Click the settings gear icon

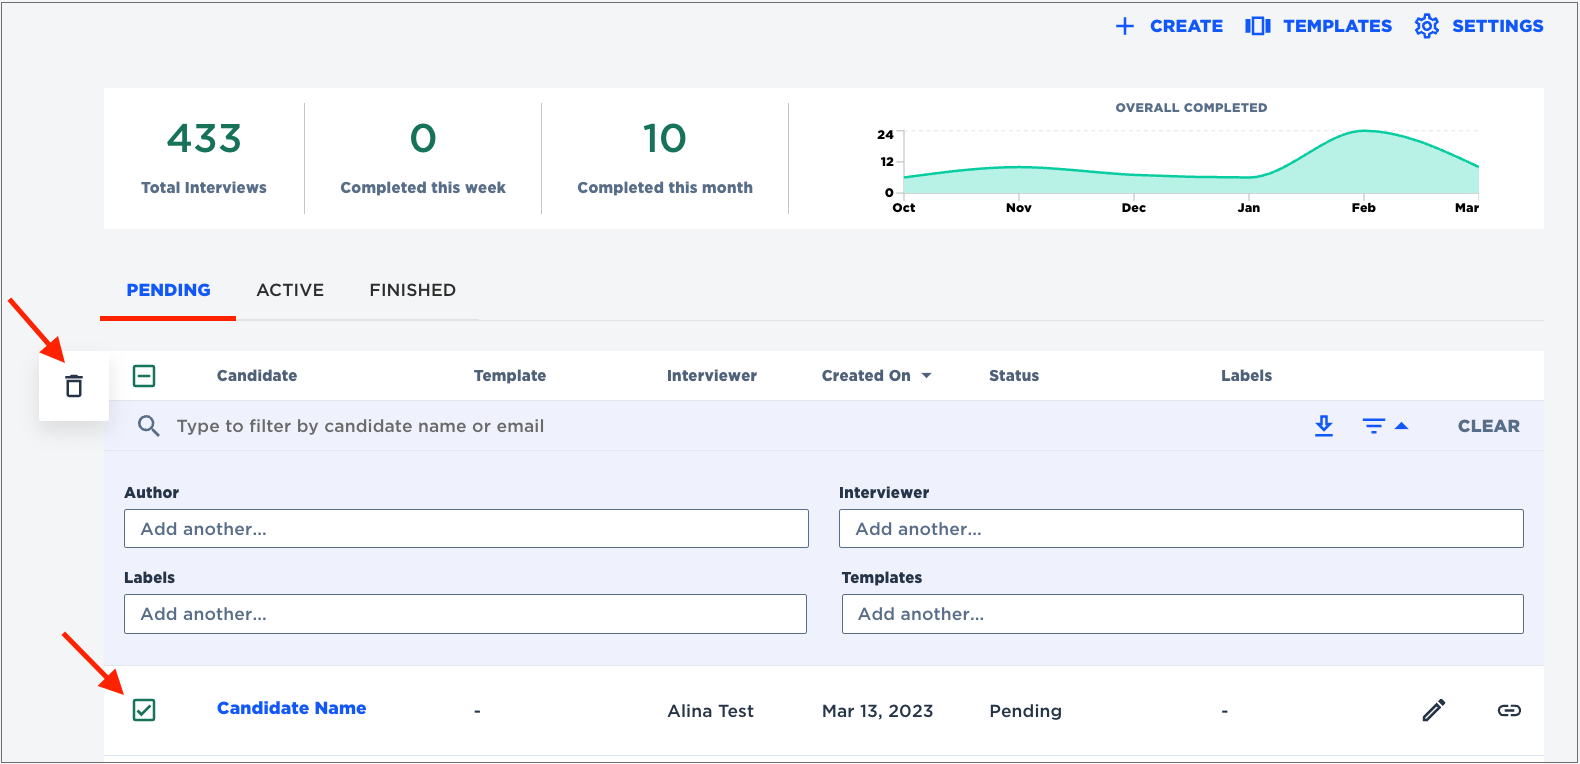coord(1427,26)
